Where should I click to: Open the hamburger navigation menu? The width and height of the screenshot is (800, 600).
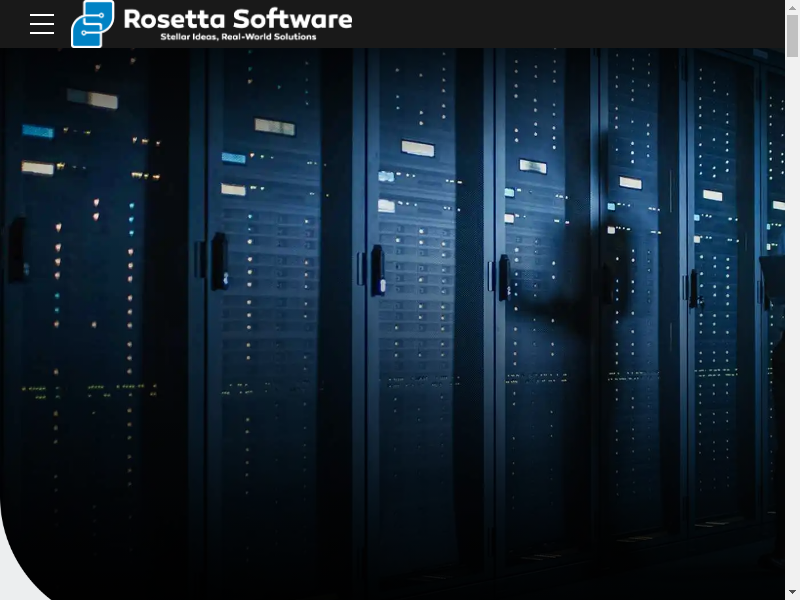42,24
